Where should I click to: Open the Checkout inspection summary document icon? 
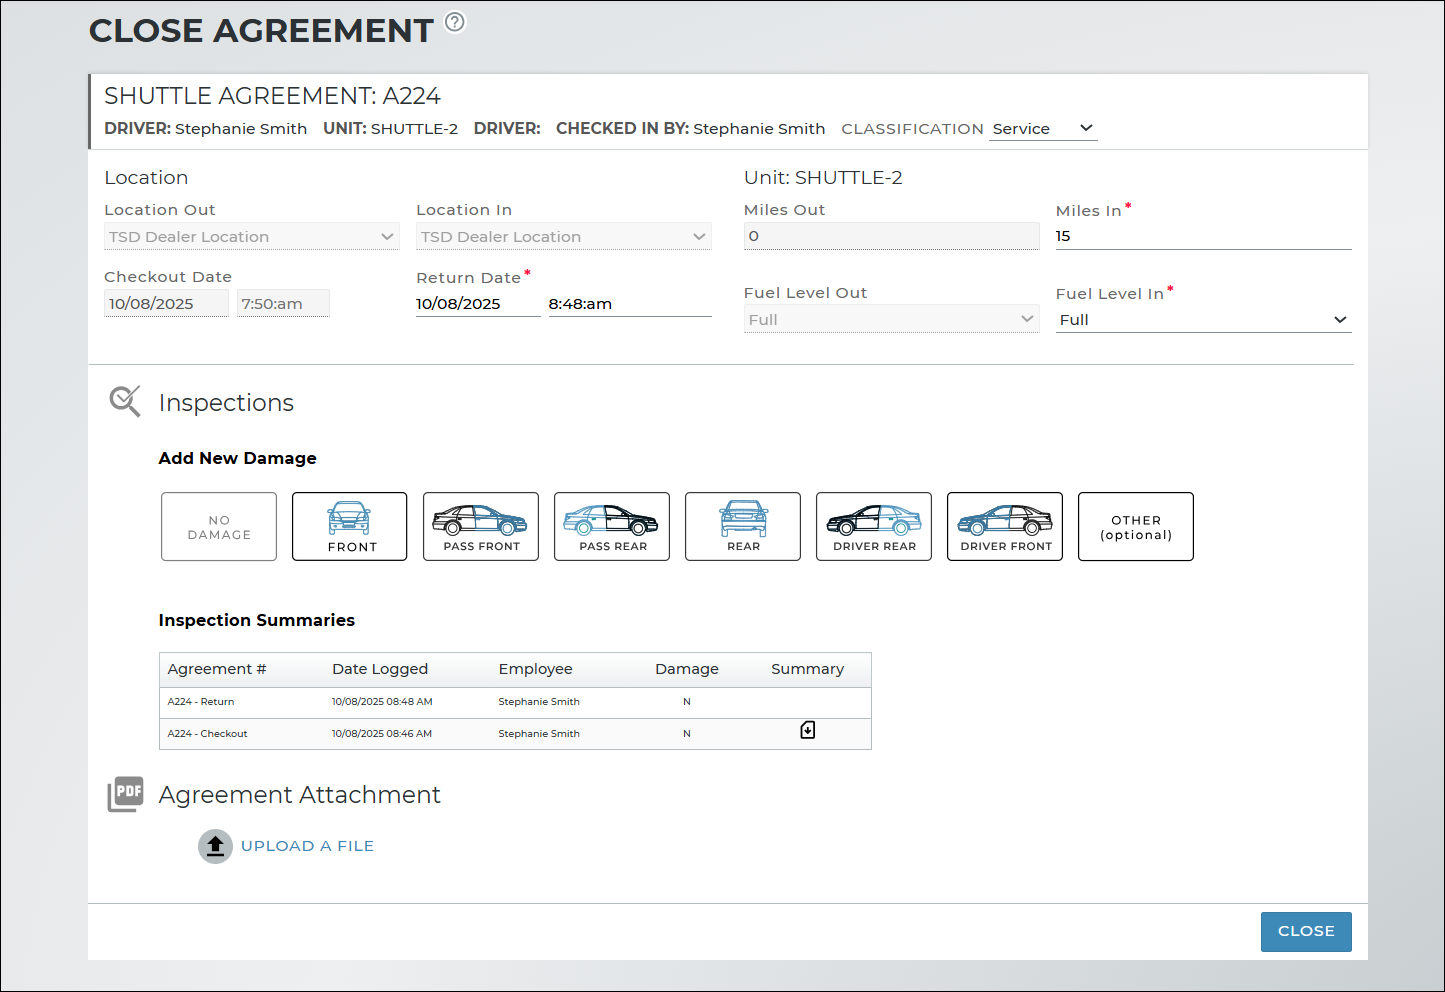pyautogui.click(x=808, y=731)
